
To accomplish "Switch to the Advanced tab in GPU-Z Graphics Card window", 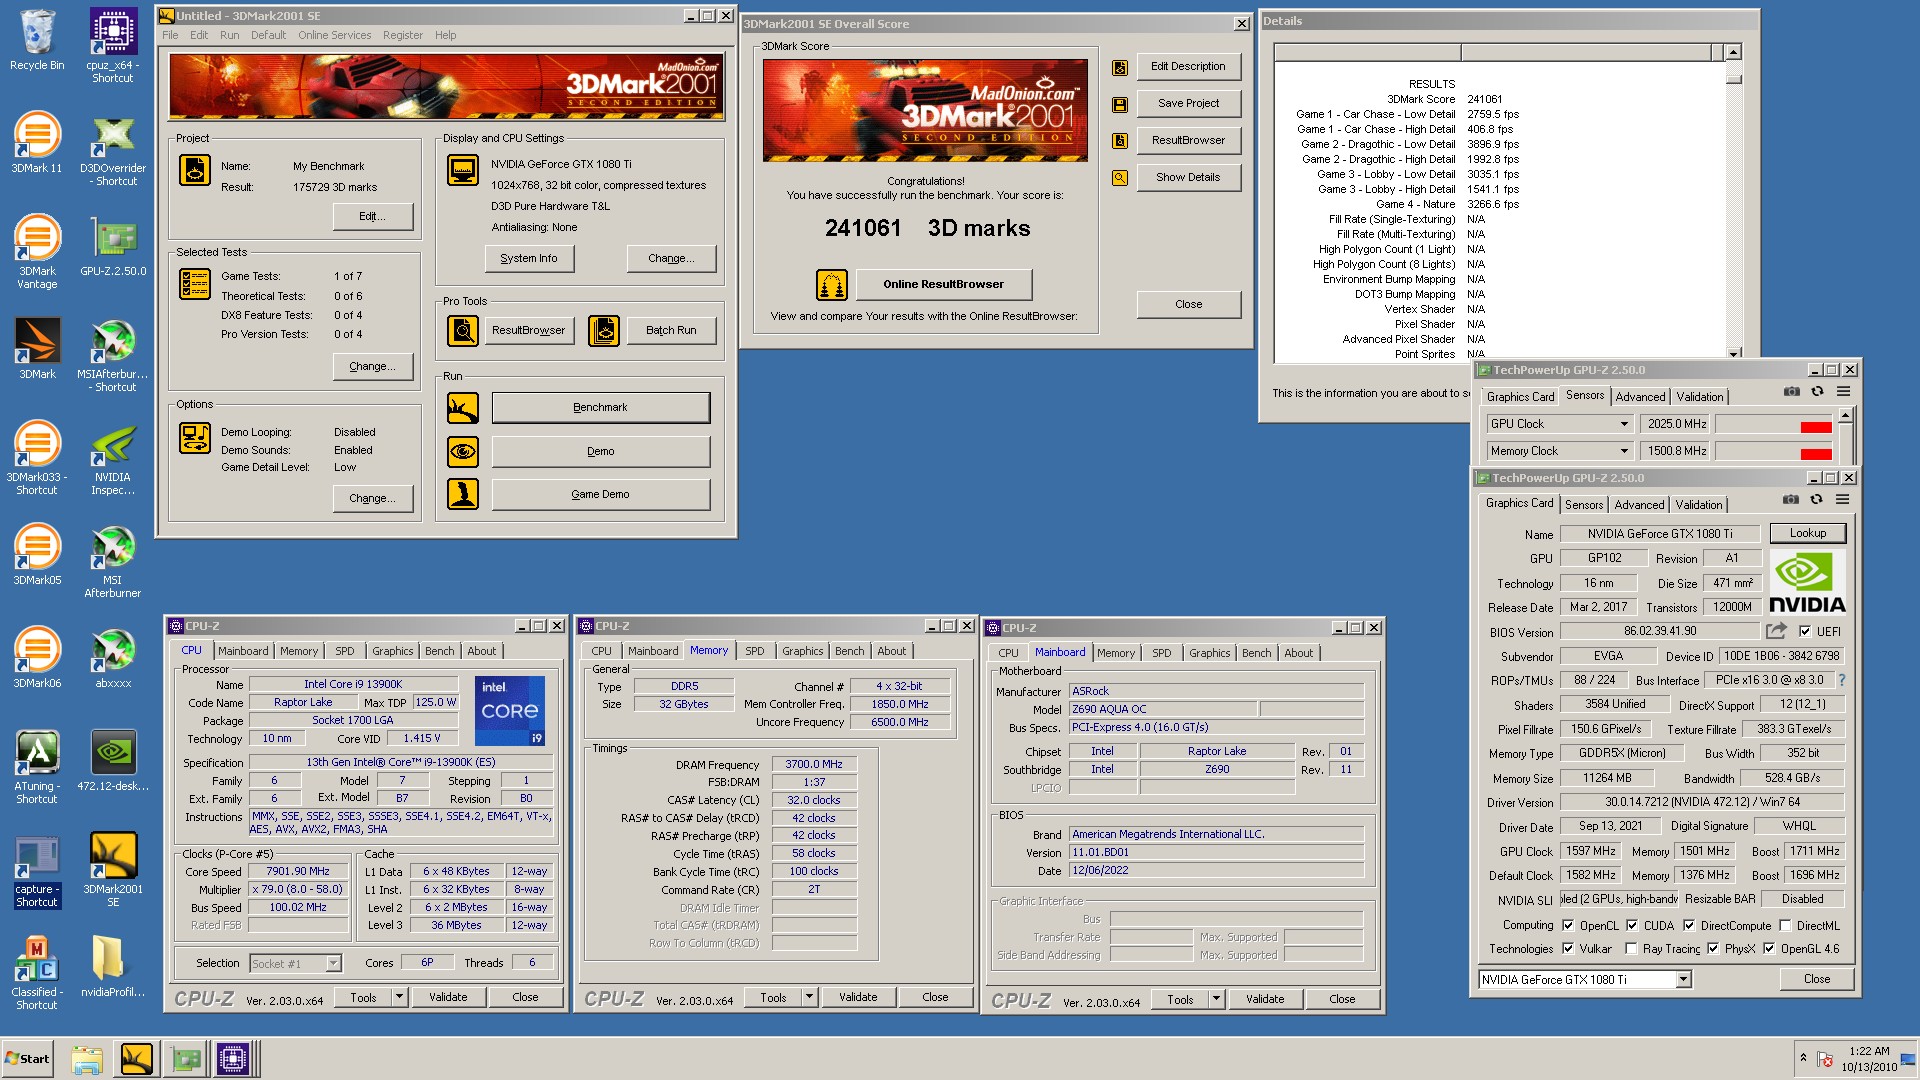I will (x=1640, y=505).
